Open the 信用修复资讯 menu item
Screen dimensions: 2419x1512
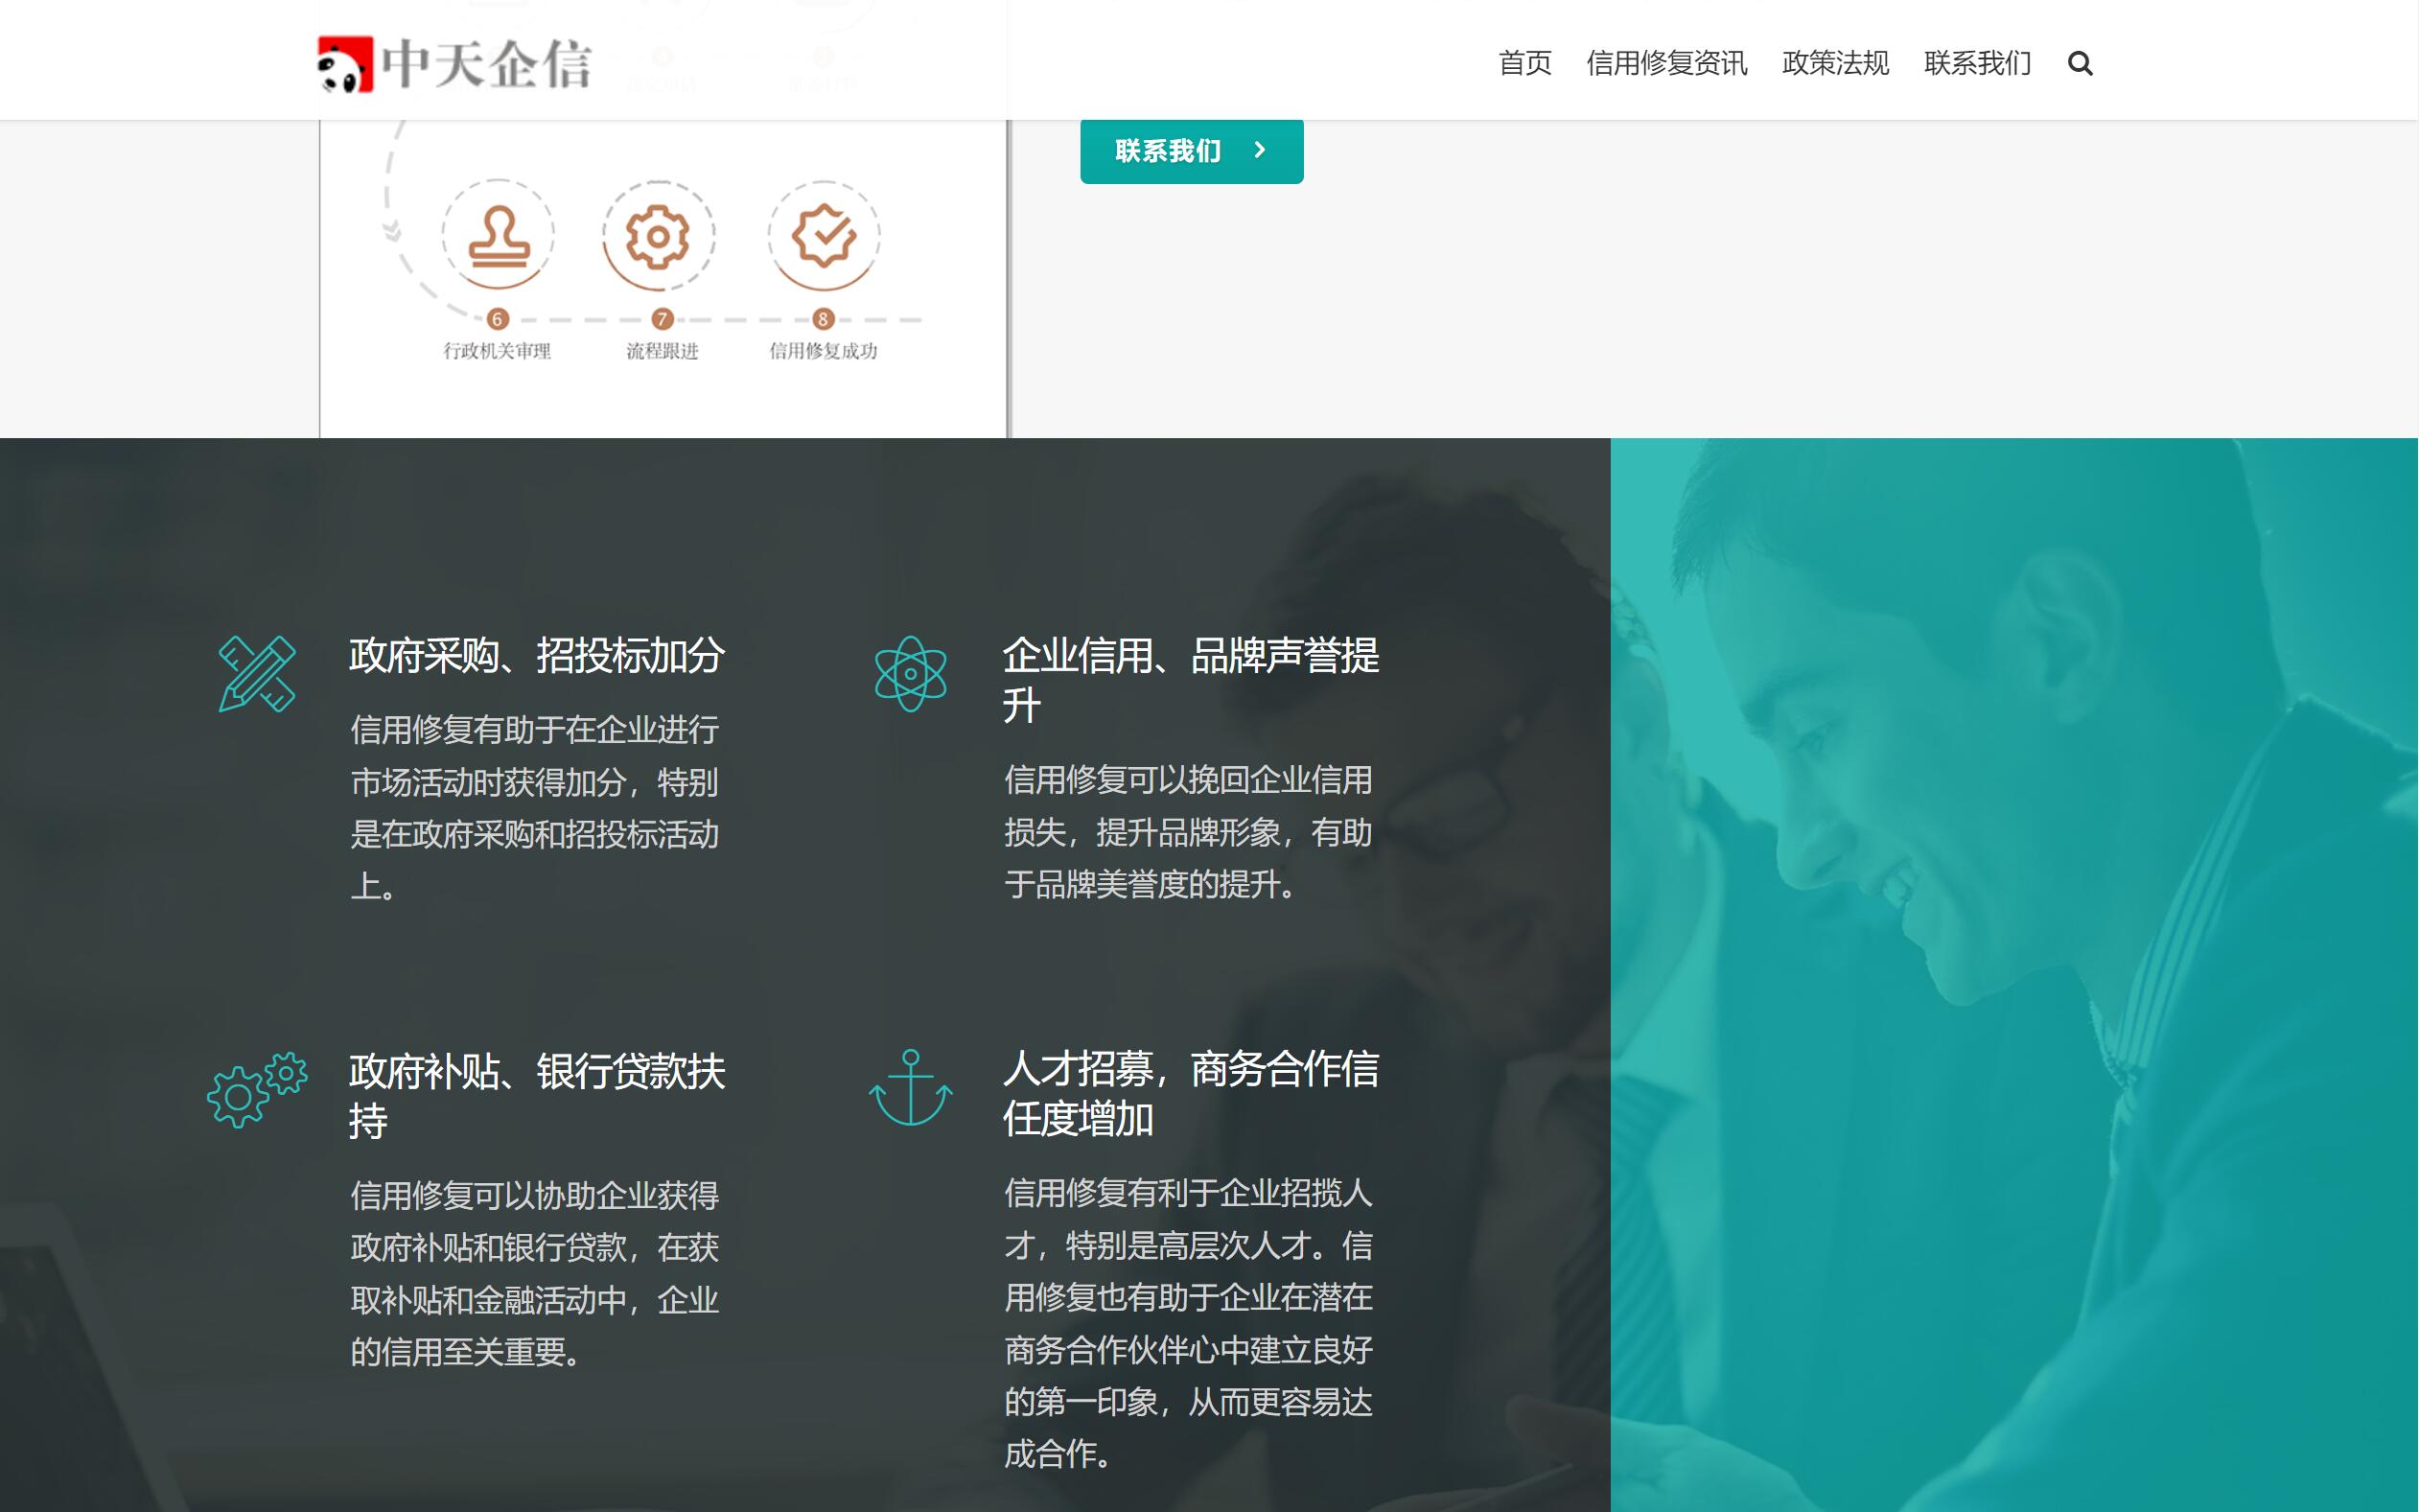1666,64
